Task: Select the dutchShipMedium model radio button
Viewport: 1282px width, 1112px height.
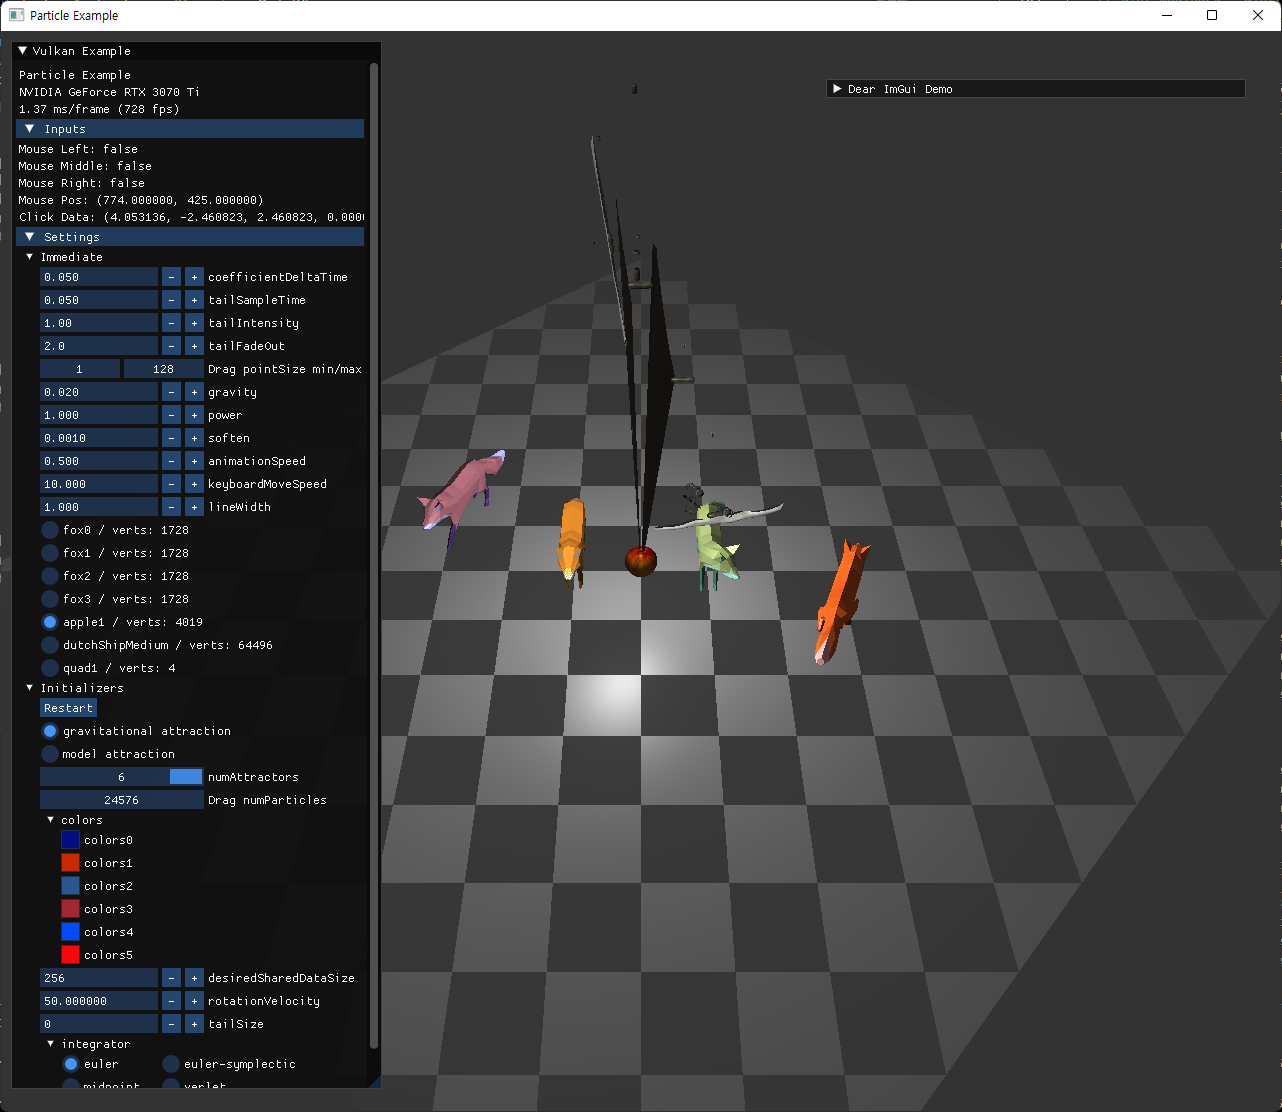Action: pyautogui.click(x=50, y=645)
